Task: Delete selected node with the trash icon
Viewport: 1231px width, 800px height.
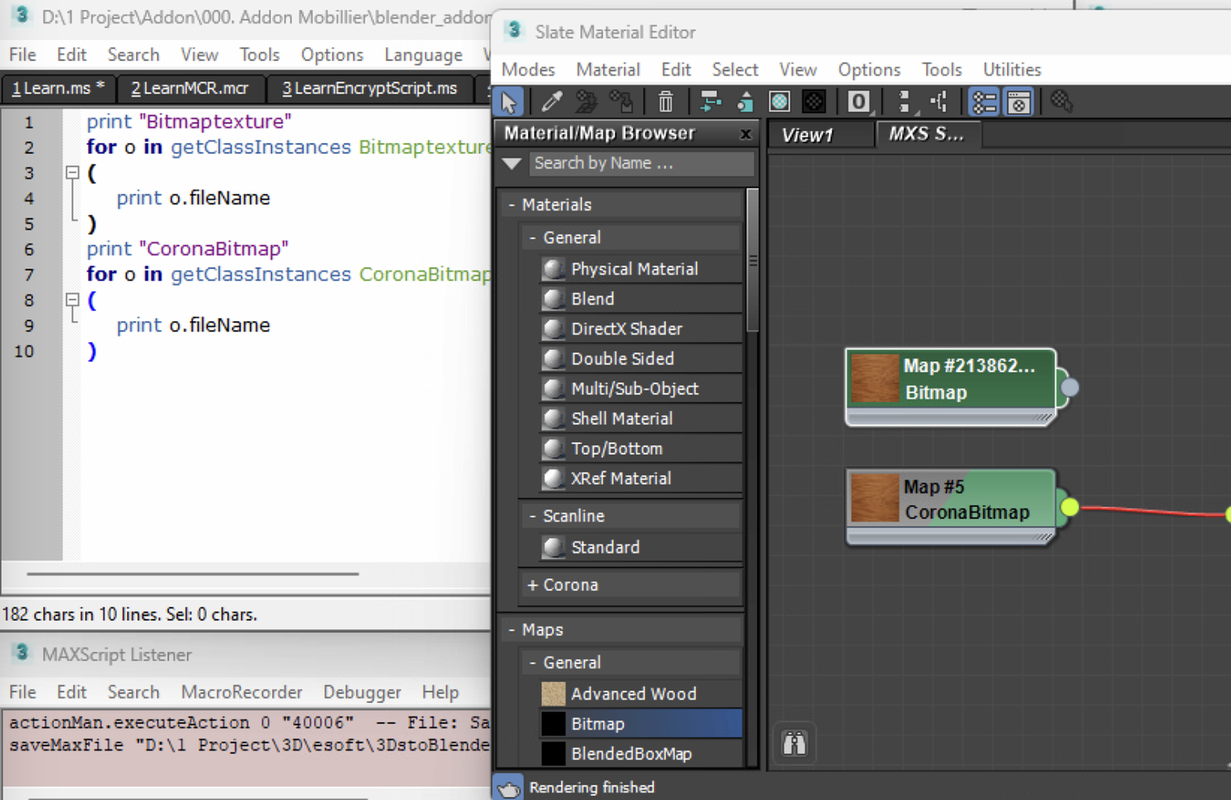Action: 666,101
